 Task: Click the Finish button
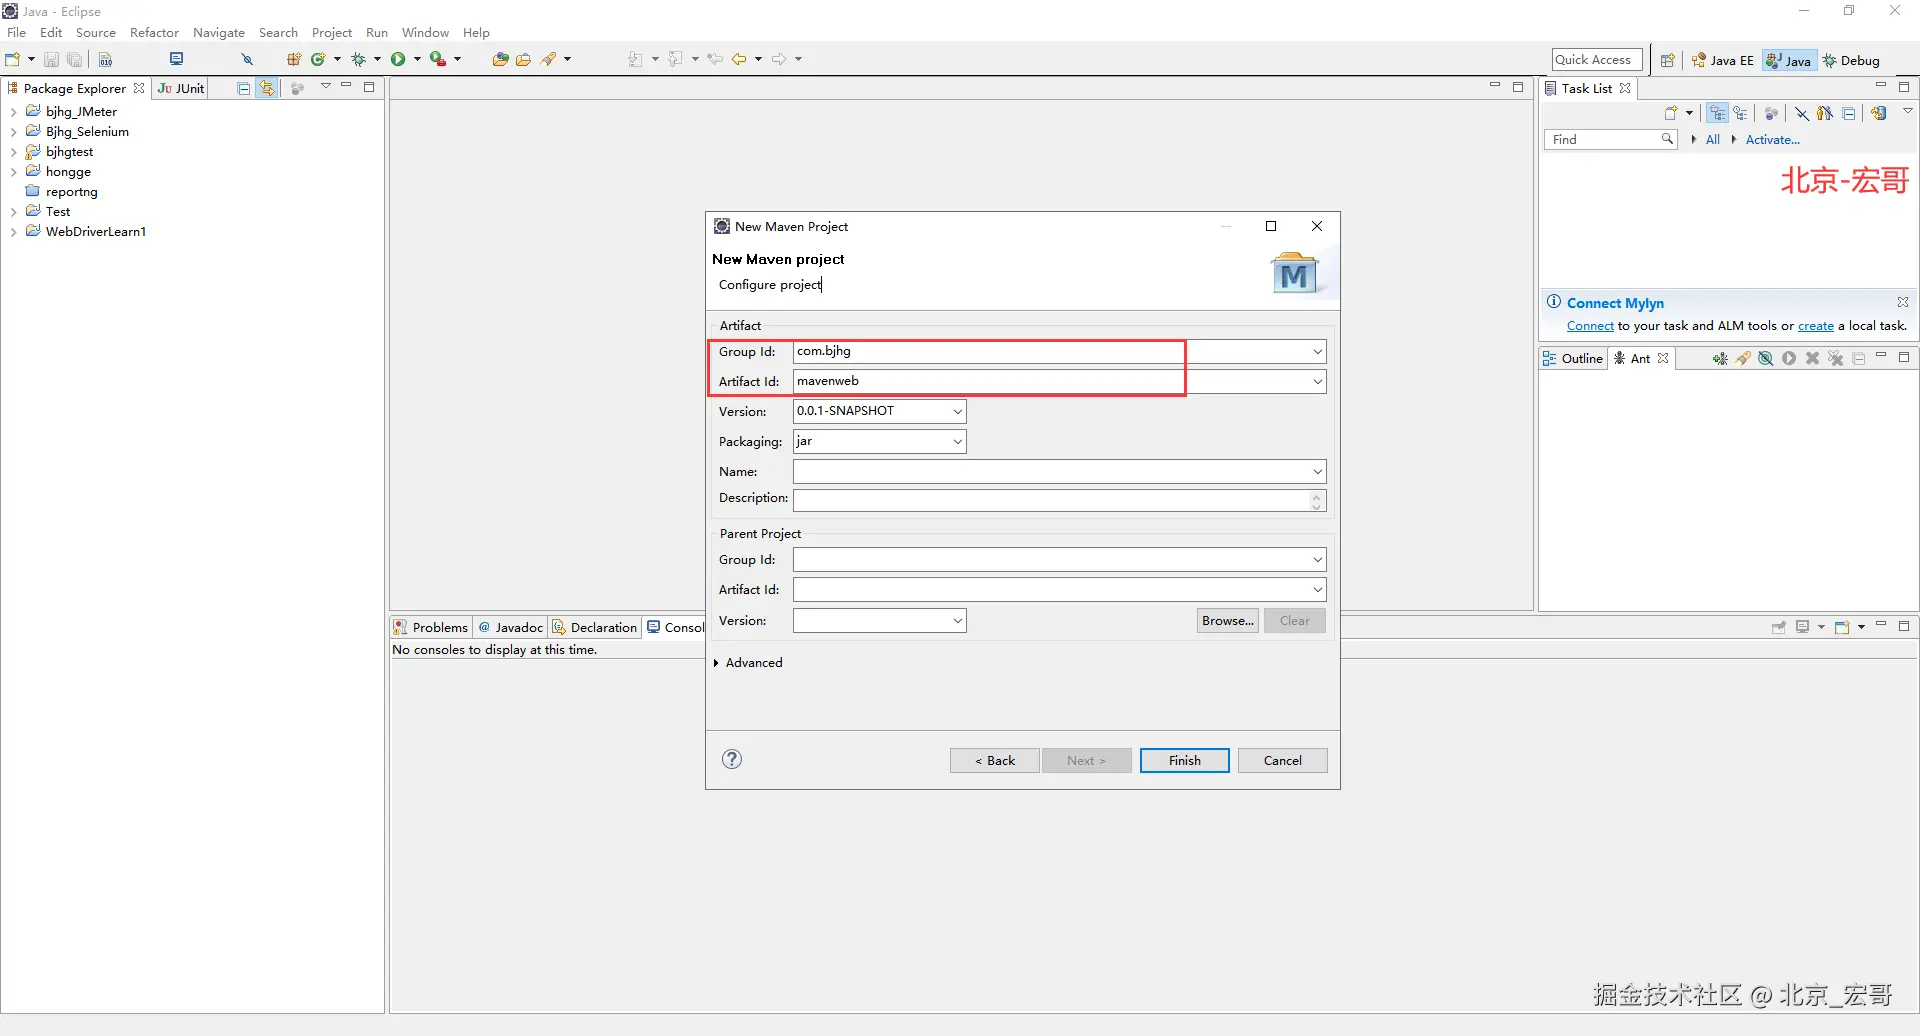[1185, 761]
